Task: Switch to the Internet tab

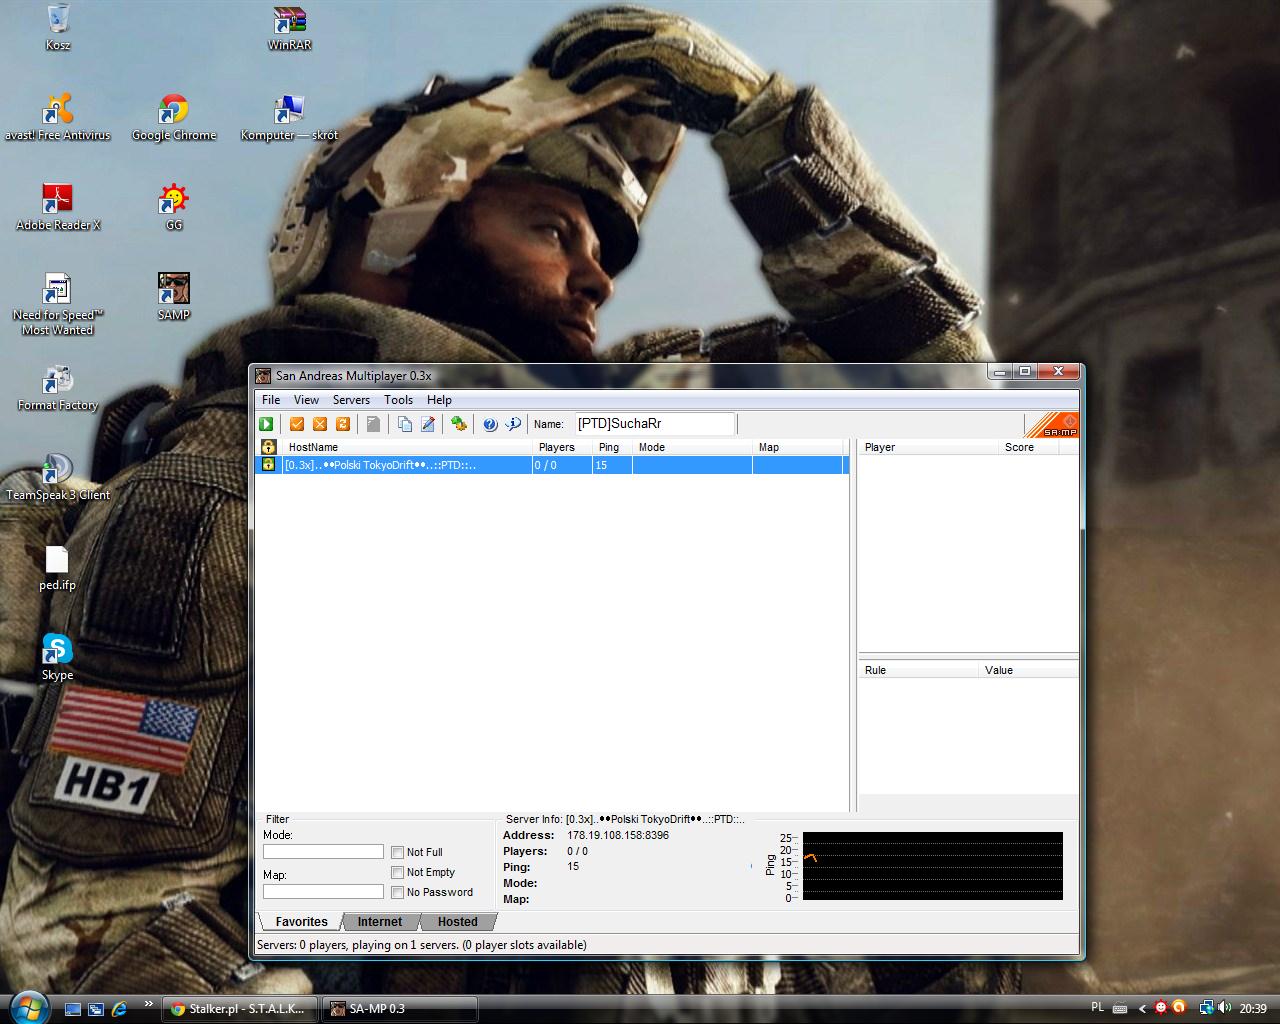Action: click(380, 922)
